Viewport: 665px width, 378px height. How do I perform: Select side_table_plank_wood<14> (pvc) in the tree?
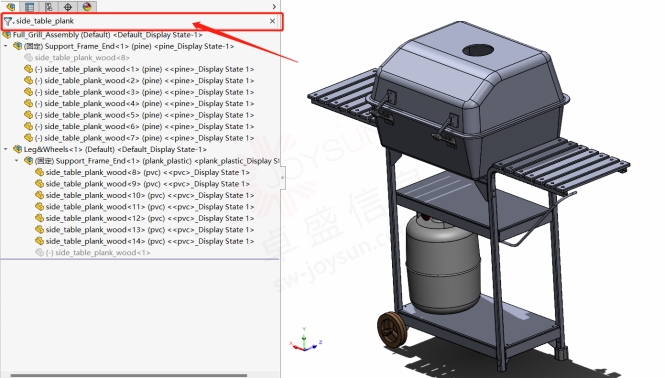coord(150,241)
